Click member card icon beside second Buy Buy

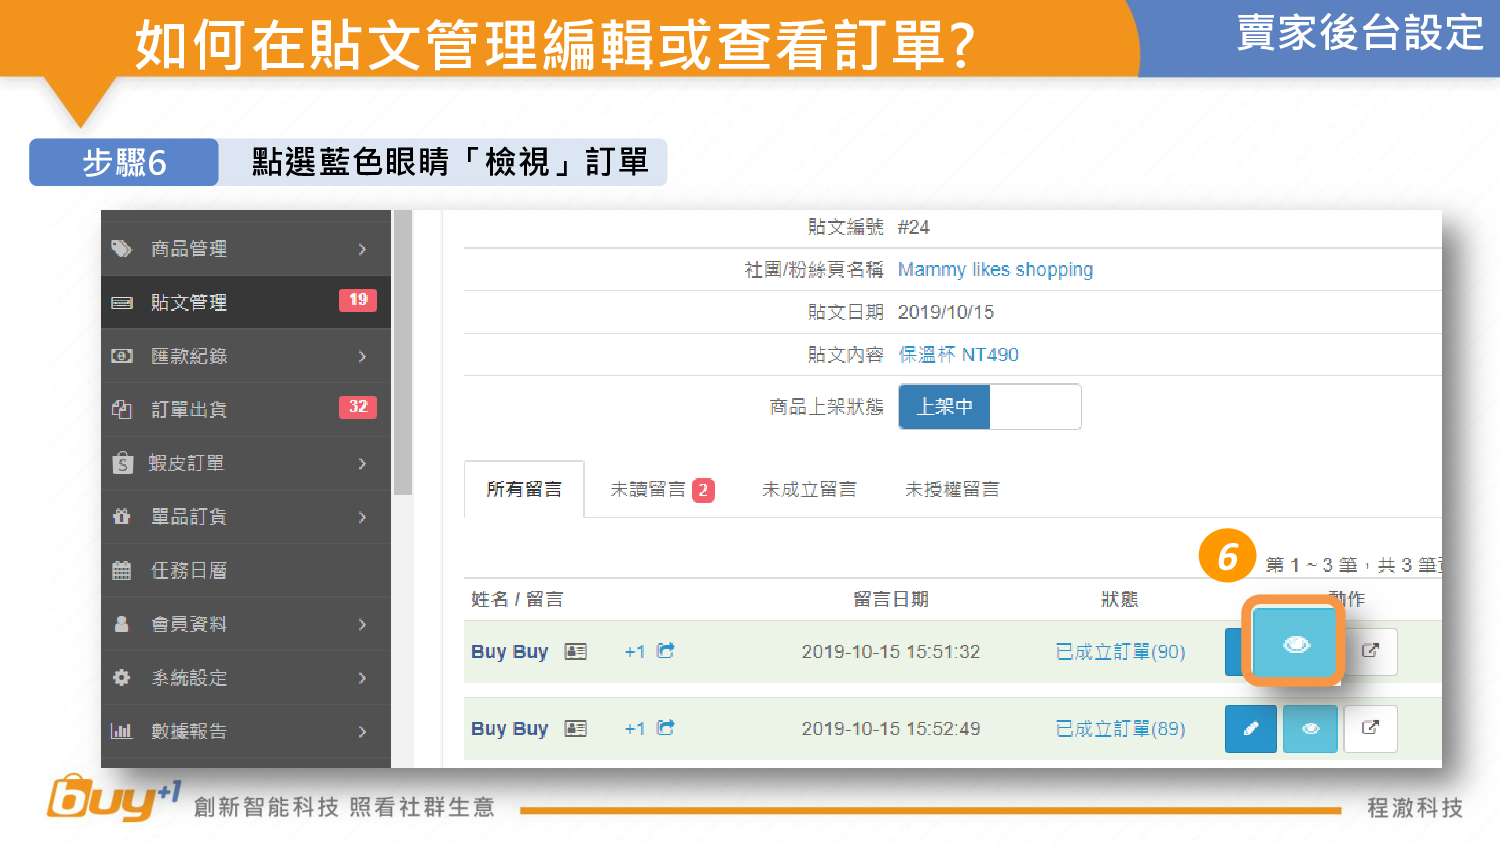click(x=575, y=729)
